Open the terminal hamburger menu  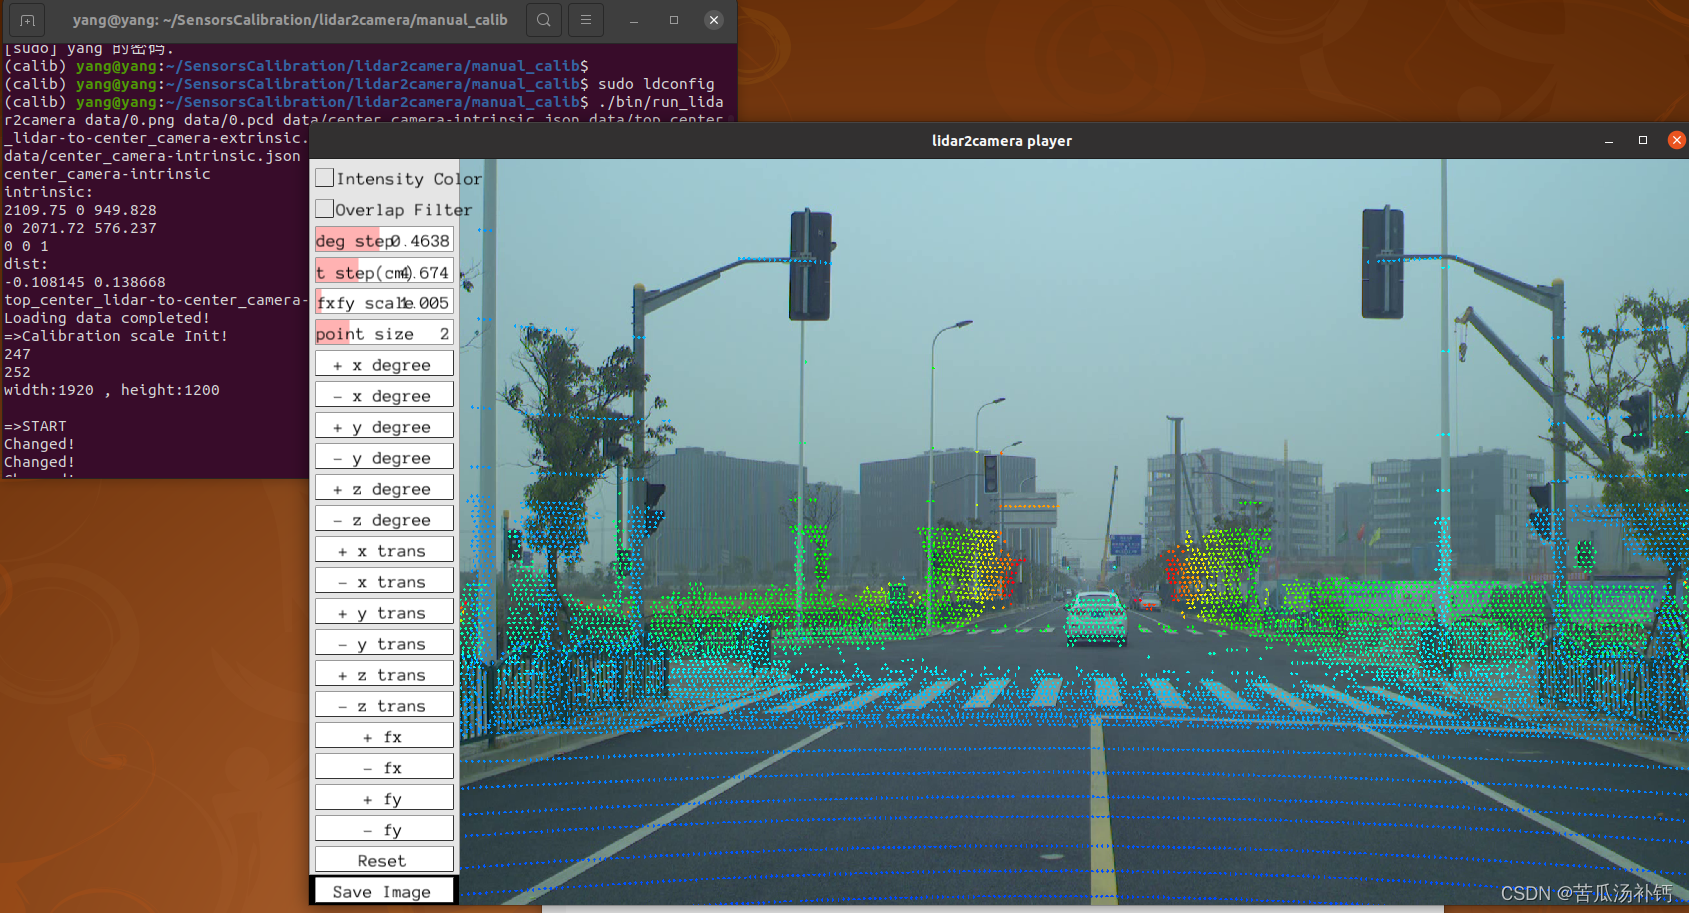[x=585, y=20]
